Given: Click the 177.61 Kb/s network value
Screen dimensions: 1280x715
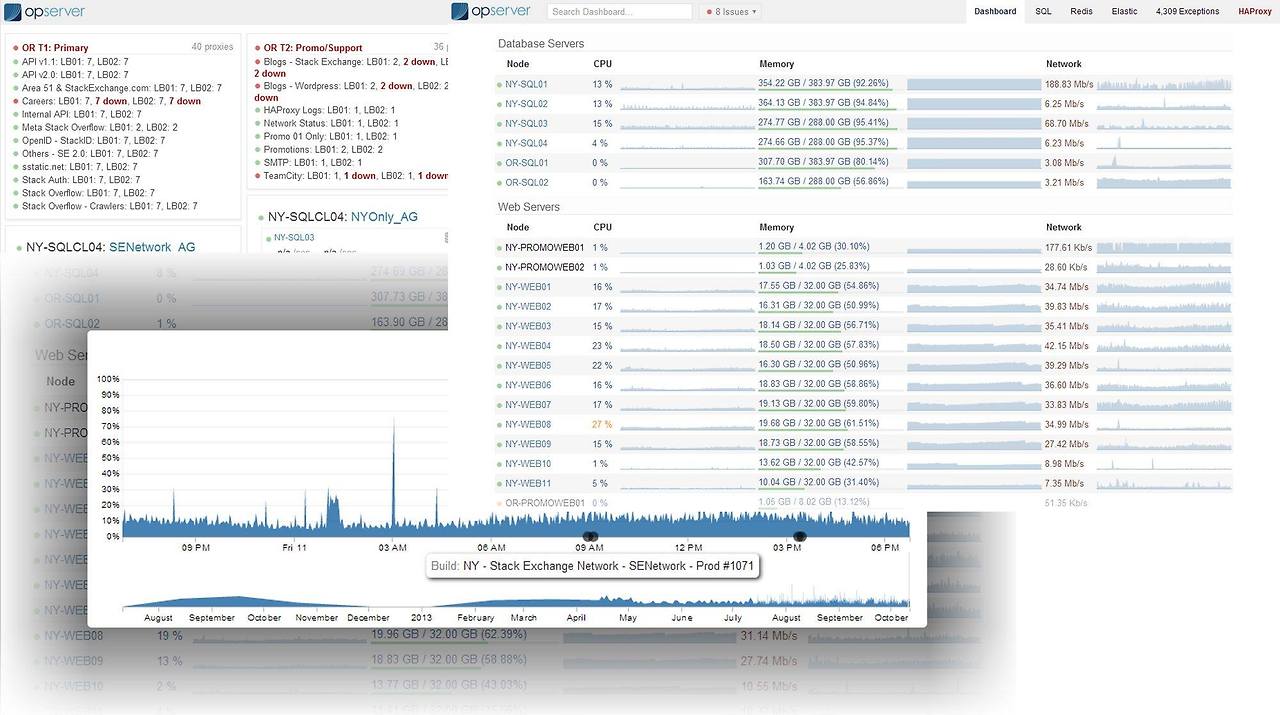Looking at the screenshot, I should click(x=1069, y=247).
